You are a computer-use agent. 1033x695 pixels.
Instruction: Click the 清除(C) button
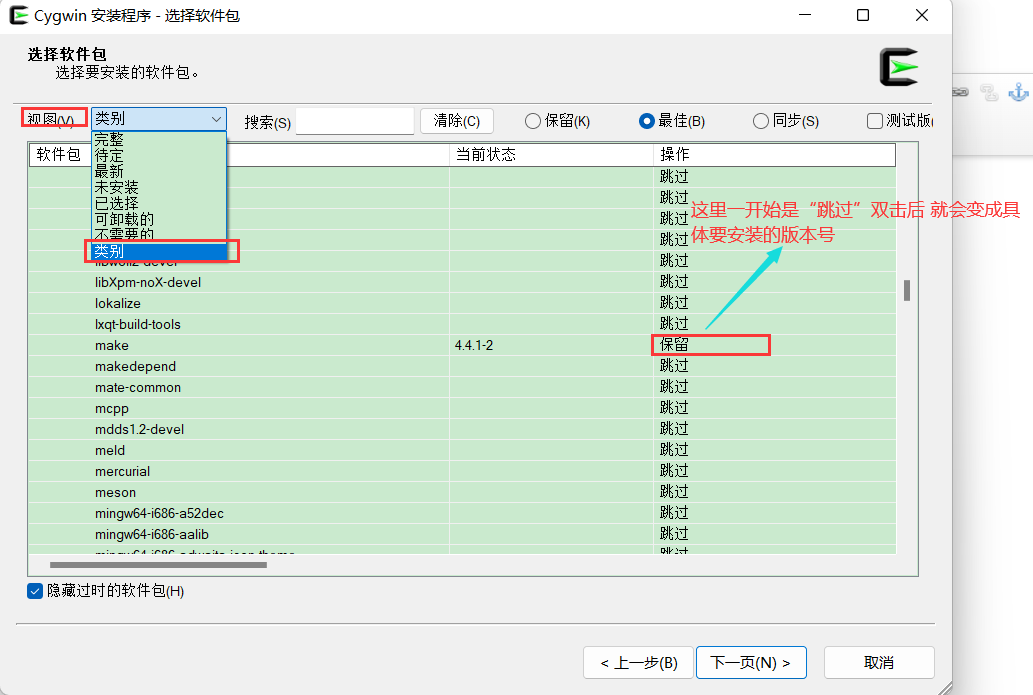[457, 121]
